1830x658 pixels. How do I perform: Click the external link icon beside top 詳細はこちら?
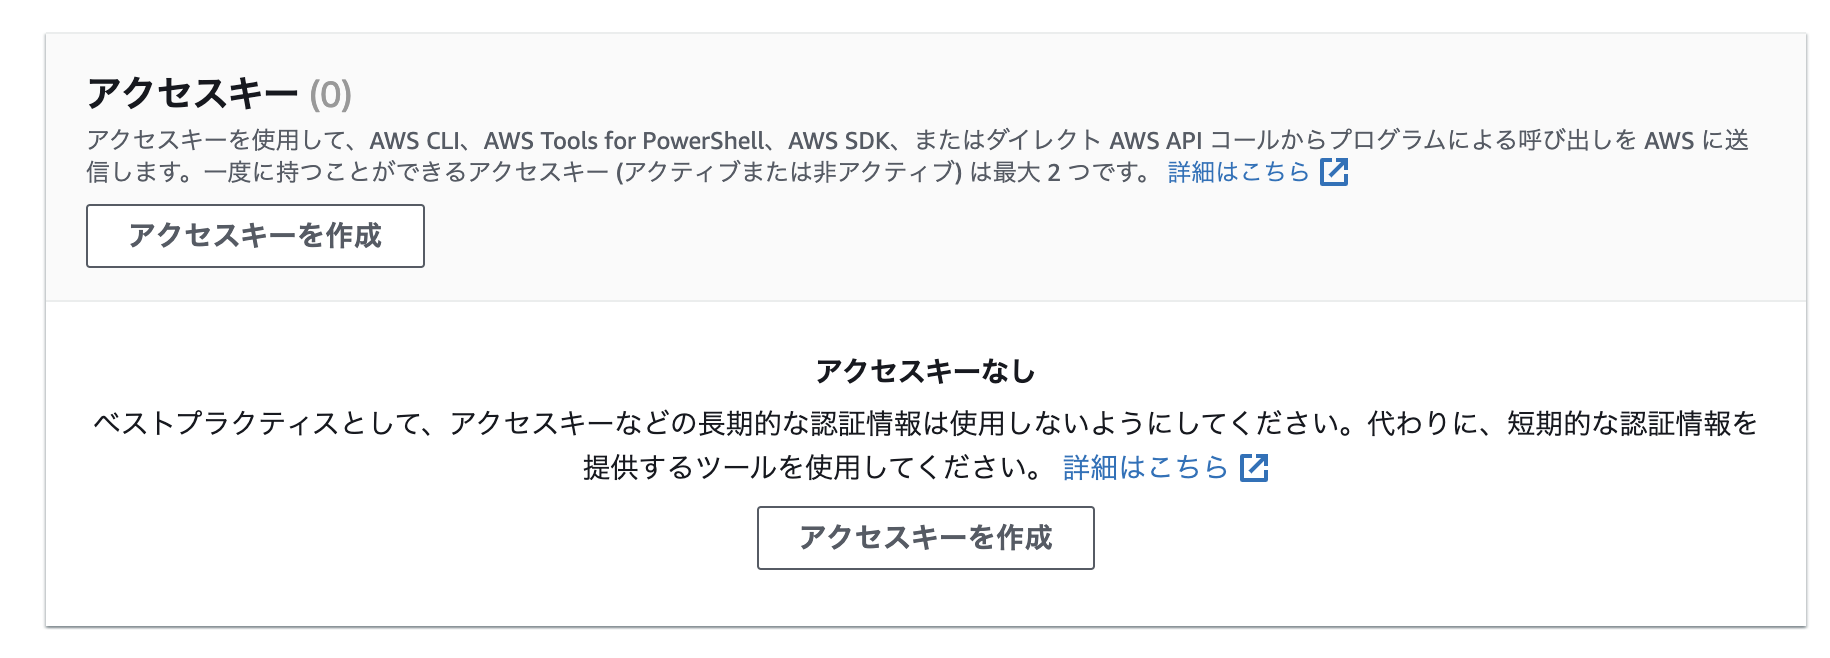point(1333,172)
